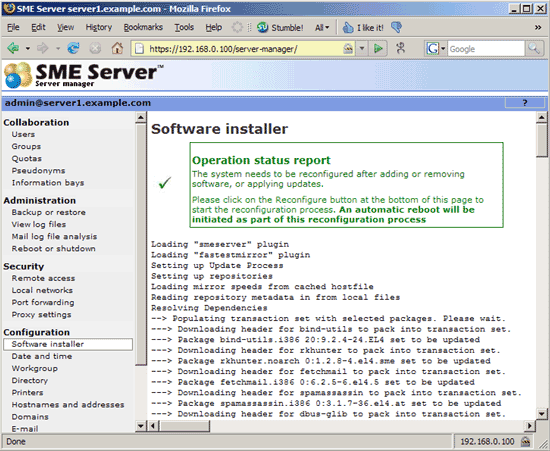The height and width of the screenshot is (451, 550).
Task: Open Backup or restore link
Action: (49, 212)
